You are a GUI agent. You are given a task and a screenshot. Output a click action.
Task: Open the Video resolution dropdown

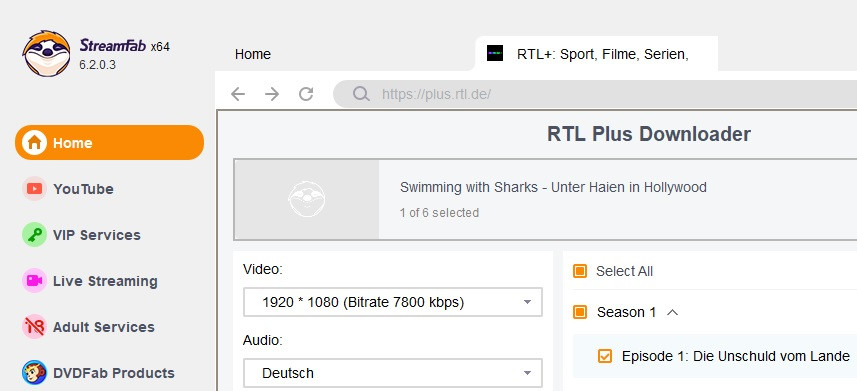pos(392,302)
